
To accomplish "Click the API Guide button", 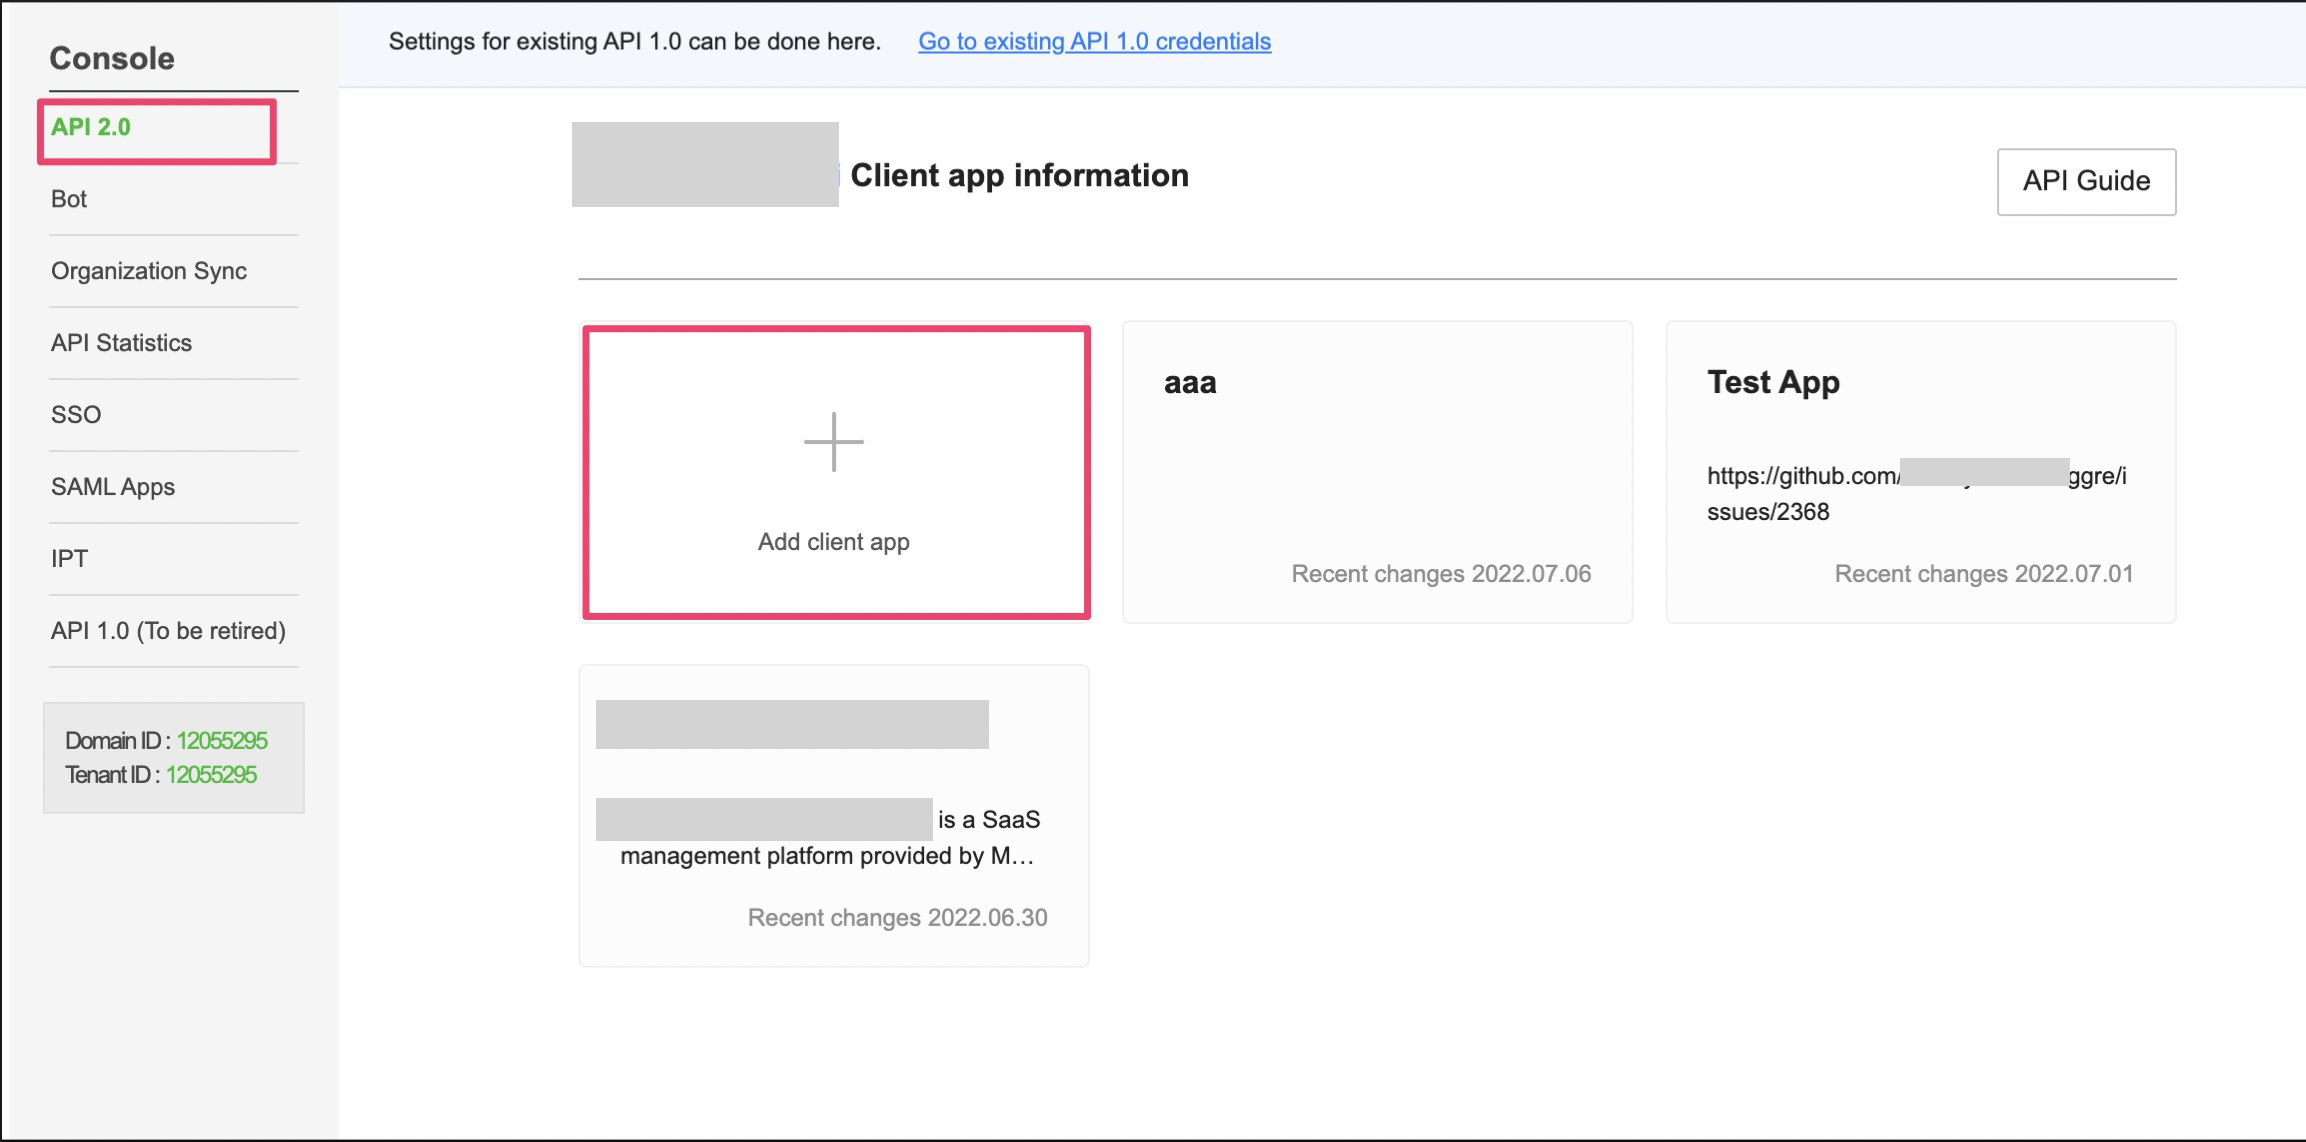I will [x=2086, y=181].
